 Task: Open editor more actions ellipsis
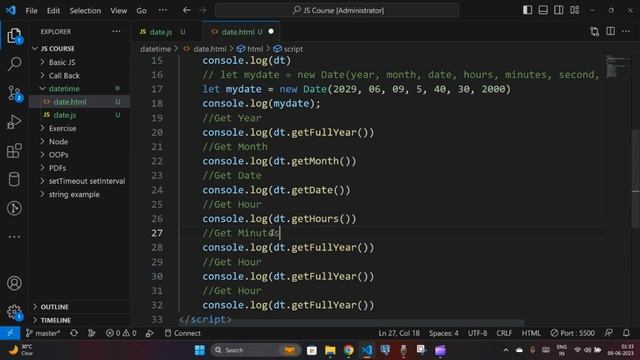coord(626,31)
